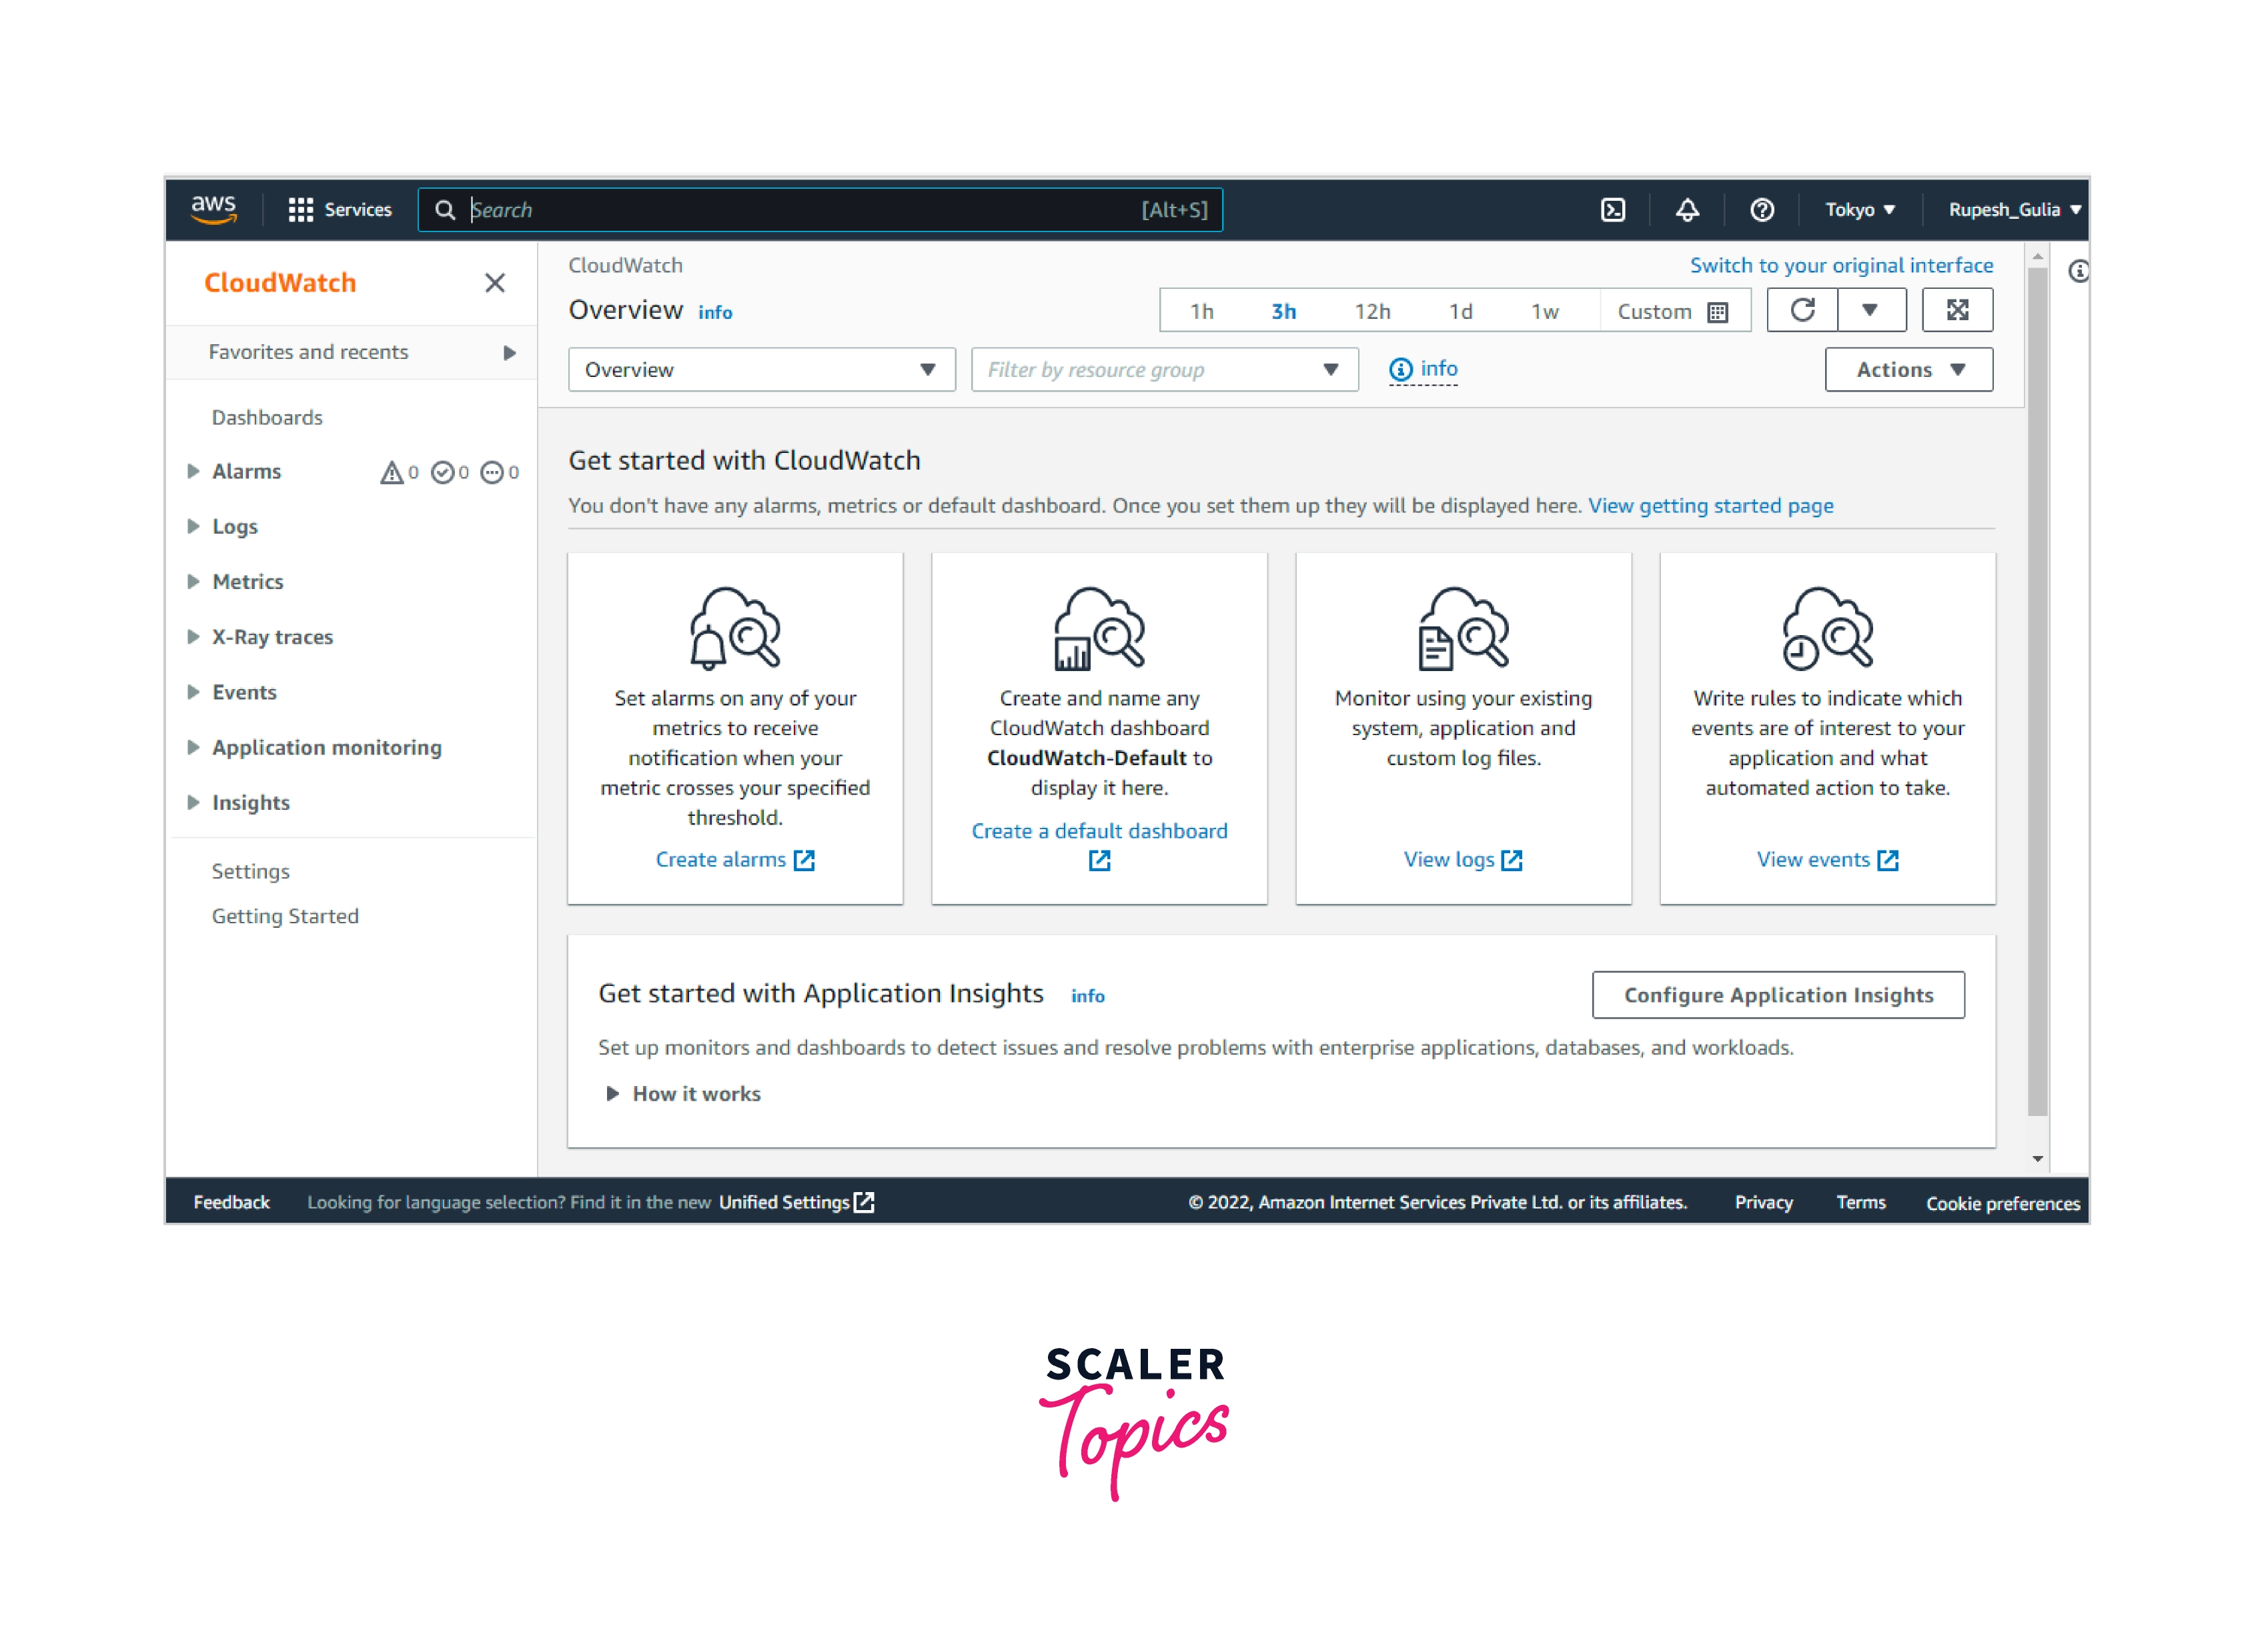Click the refresh dashboard icon
The image size is (2268, 1629).
coord(1802,310)
